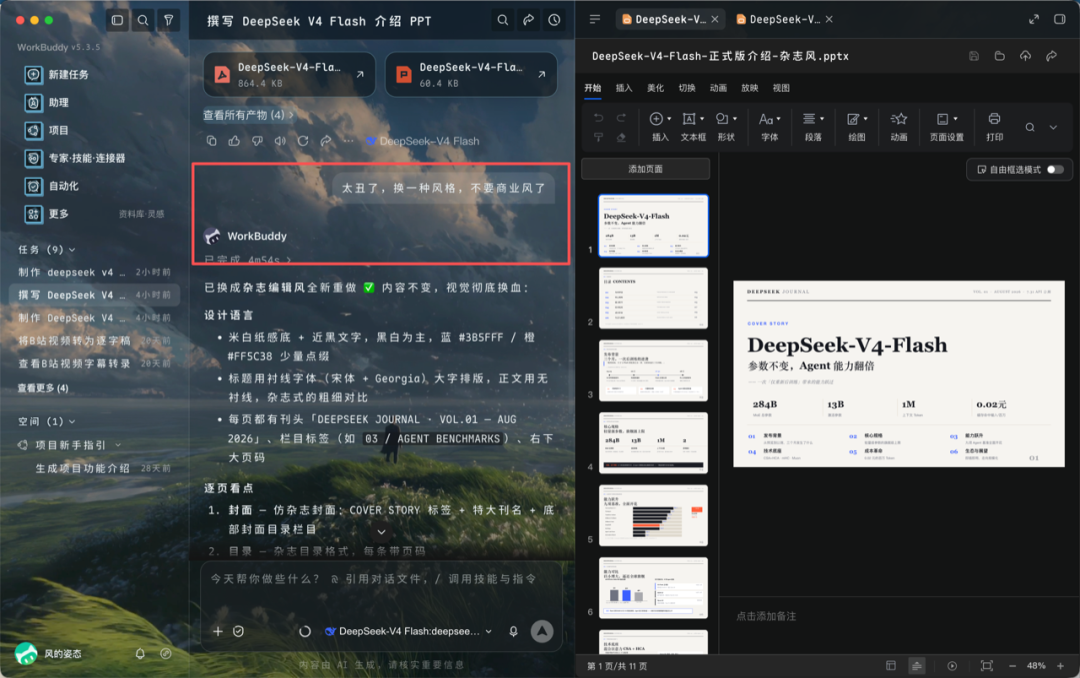Image resolution: width=1080 pixels, height=678 pixels.
Task: Click the notification bell icon
Action: (x=140, y=654)
